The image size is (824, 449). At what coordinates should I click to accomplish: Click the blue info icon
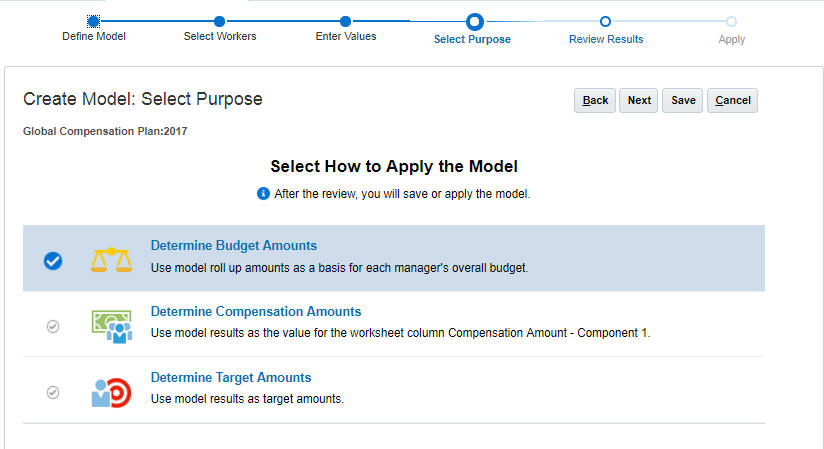point(263,193)
